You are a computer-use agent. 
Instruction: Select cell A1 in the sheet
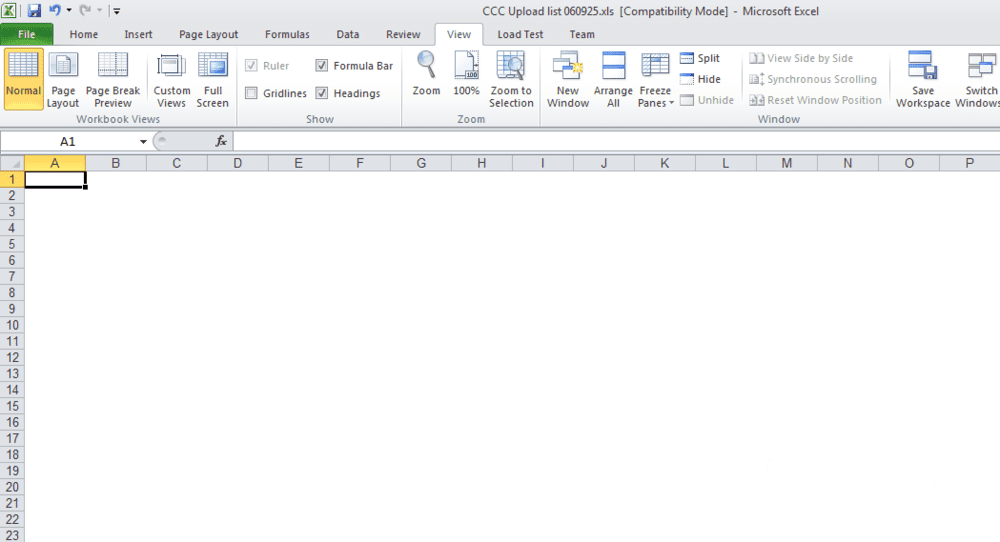[55, 180]
